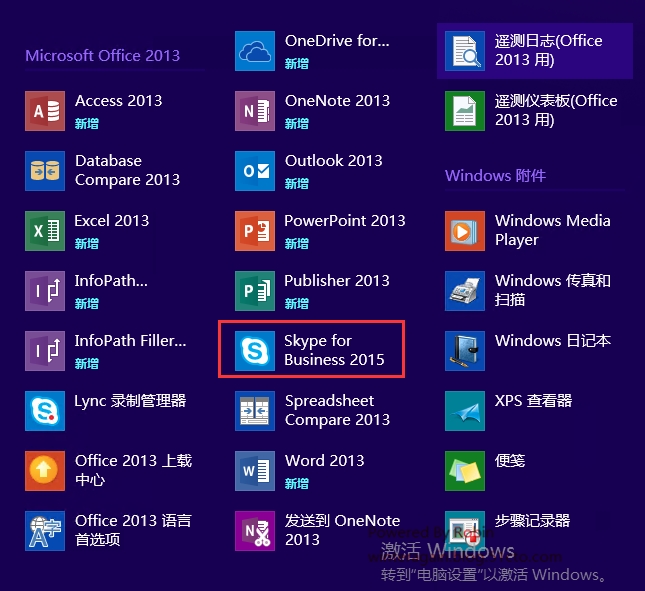This screenshot has height=591, width=645.
Task: Click Skype for Business 2015 label
Action: click(334, 350)
